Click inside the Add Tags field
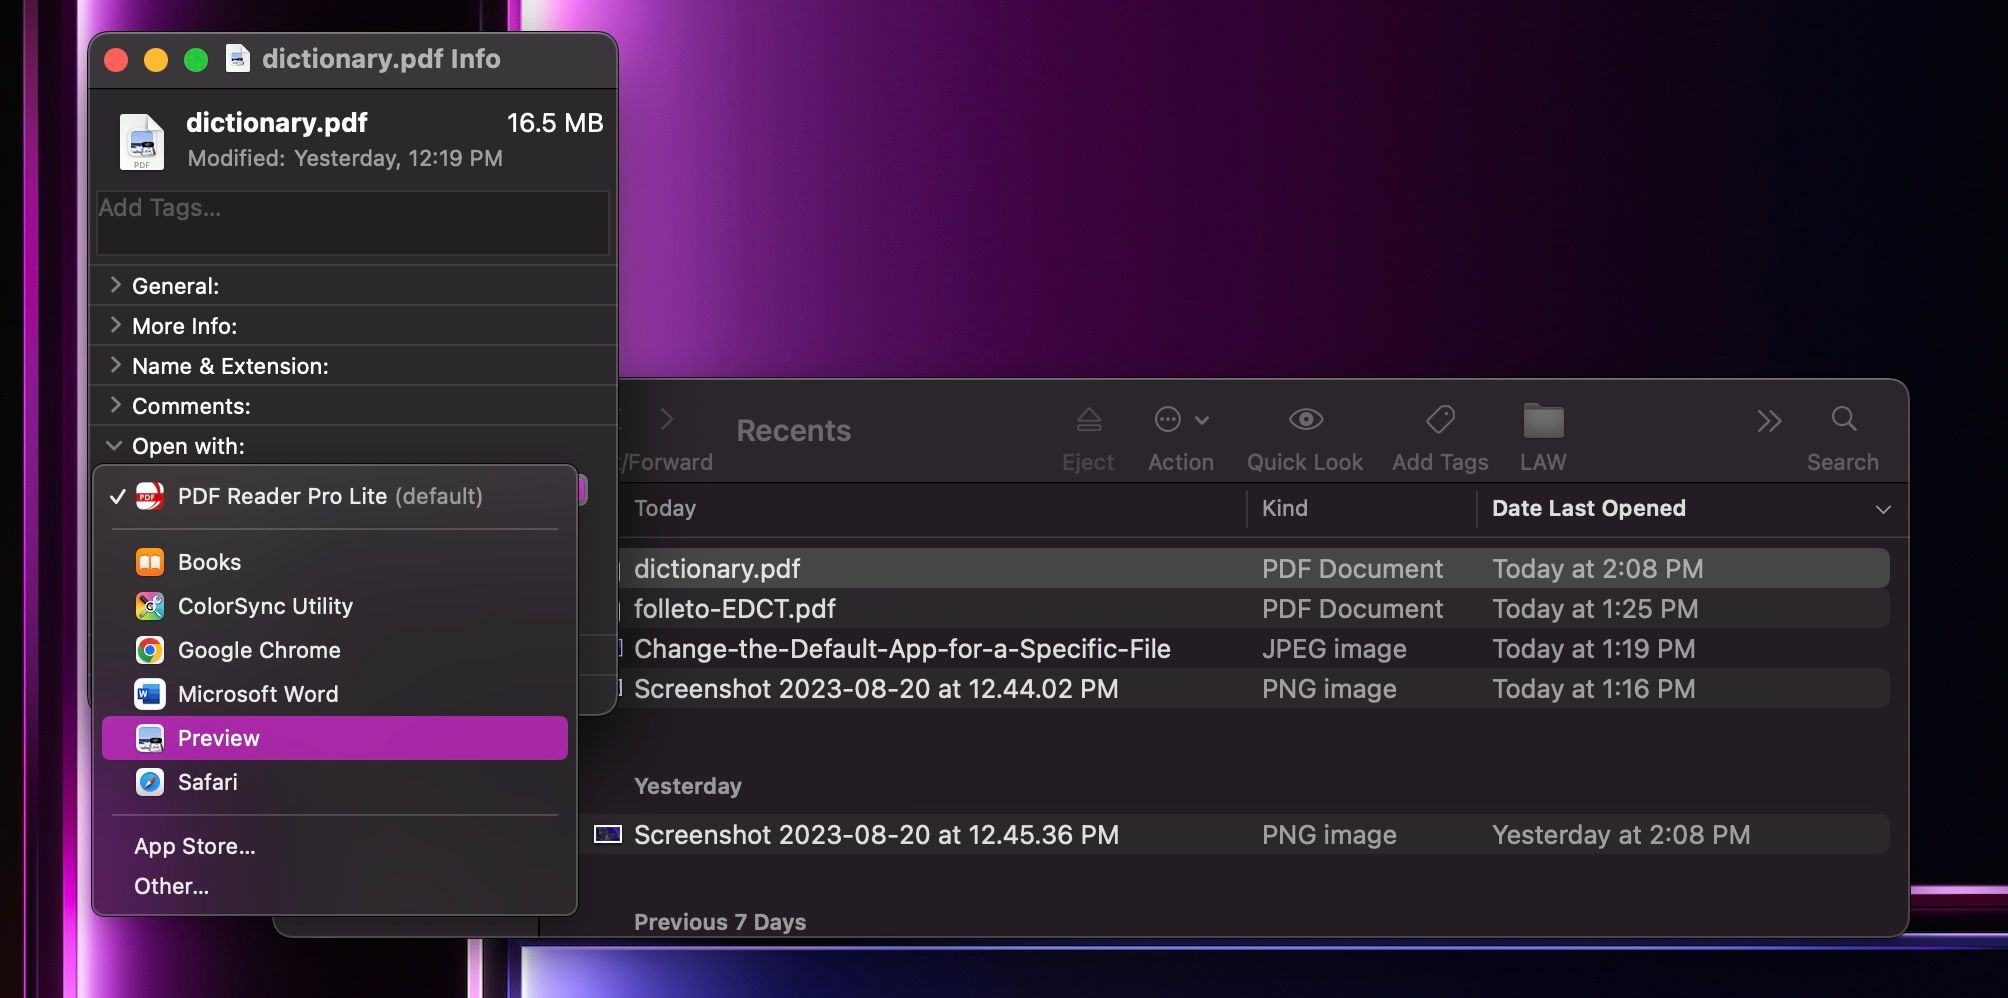 350,222
